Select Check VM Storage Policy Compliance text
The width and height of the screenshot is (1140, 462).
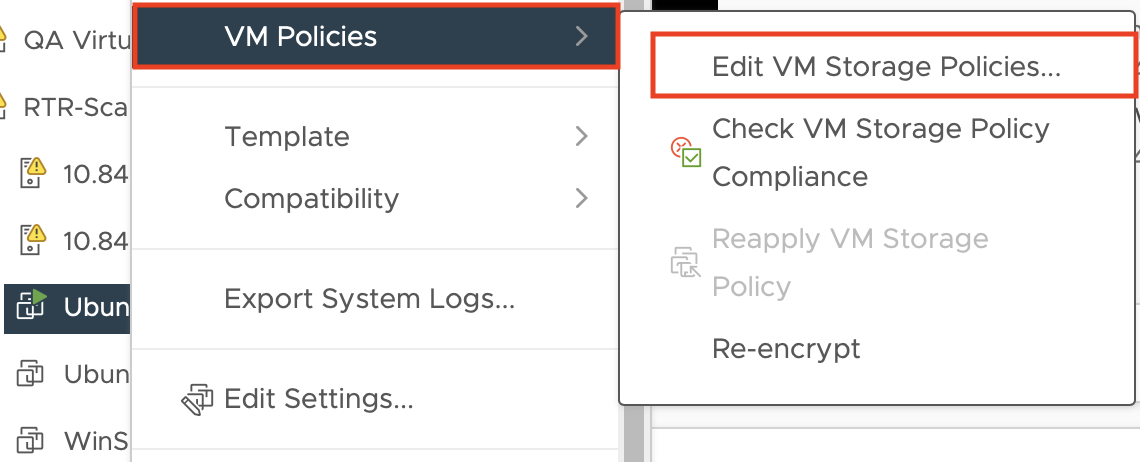coord(880,152)
